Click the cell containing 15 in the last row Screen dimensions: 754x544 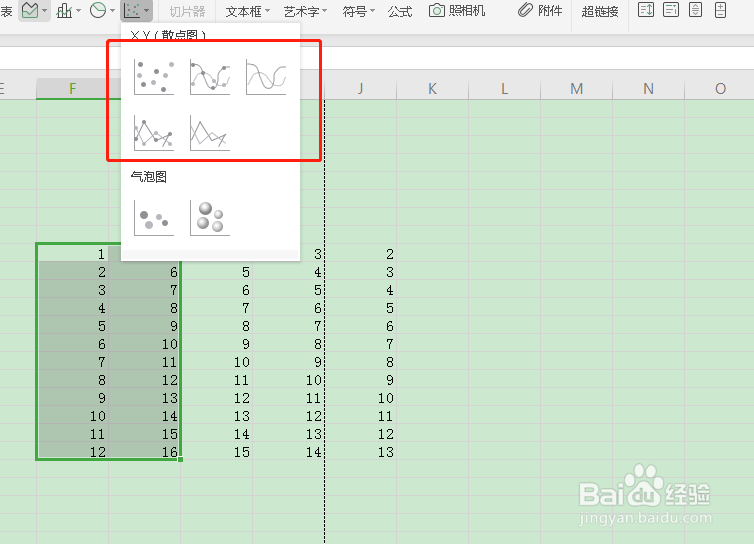[217, 452]
